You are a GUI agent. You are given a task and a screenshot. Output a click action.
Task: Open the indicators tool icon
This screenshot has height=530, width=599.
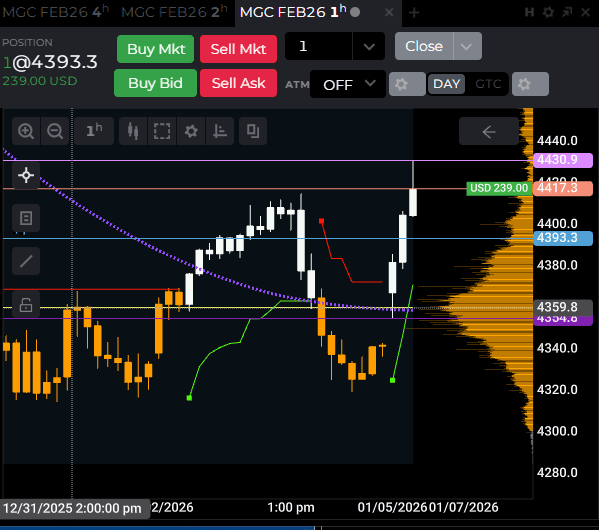[x=220, y=131]
